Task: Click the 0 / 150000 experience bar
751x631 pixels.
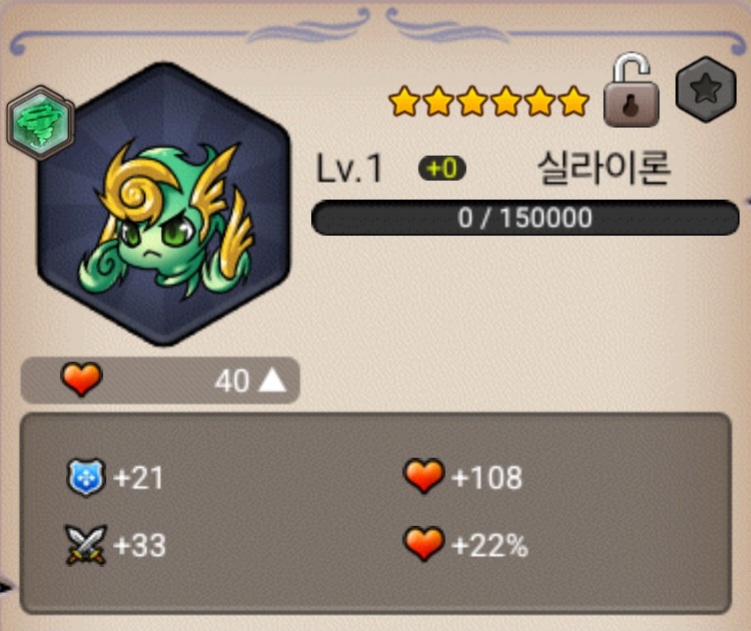Action: click(x=525, y=218)
